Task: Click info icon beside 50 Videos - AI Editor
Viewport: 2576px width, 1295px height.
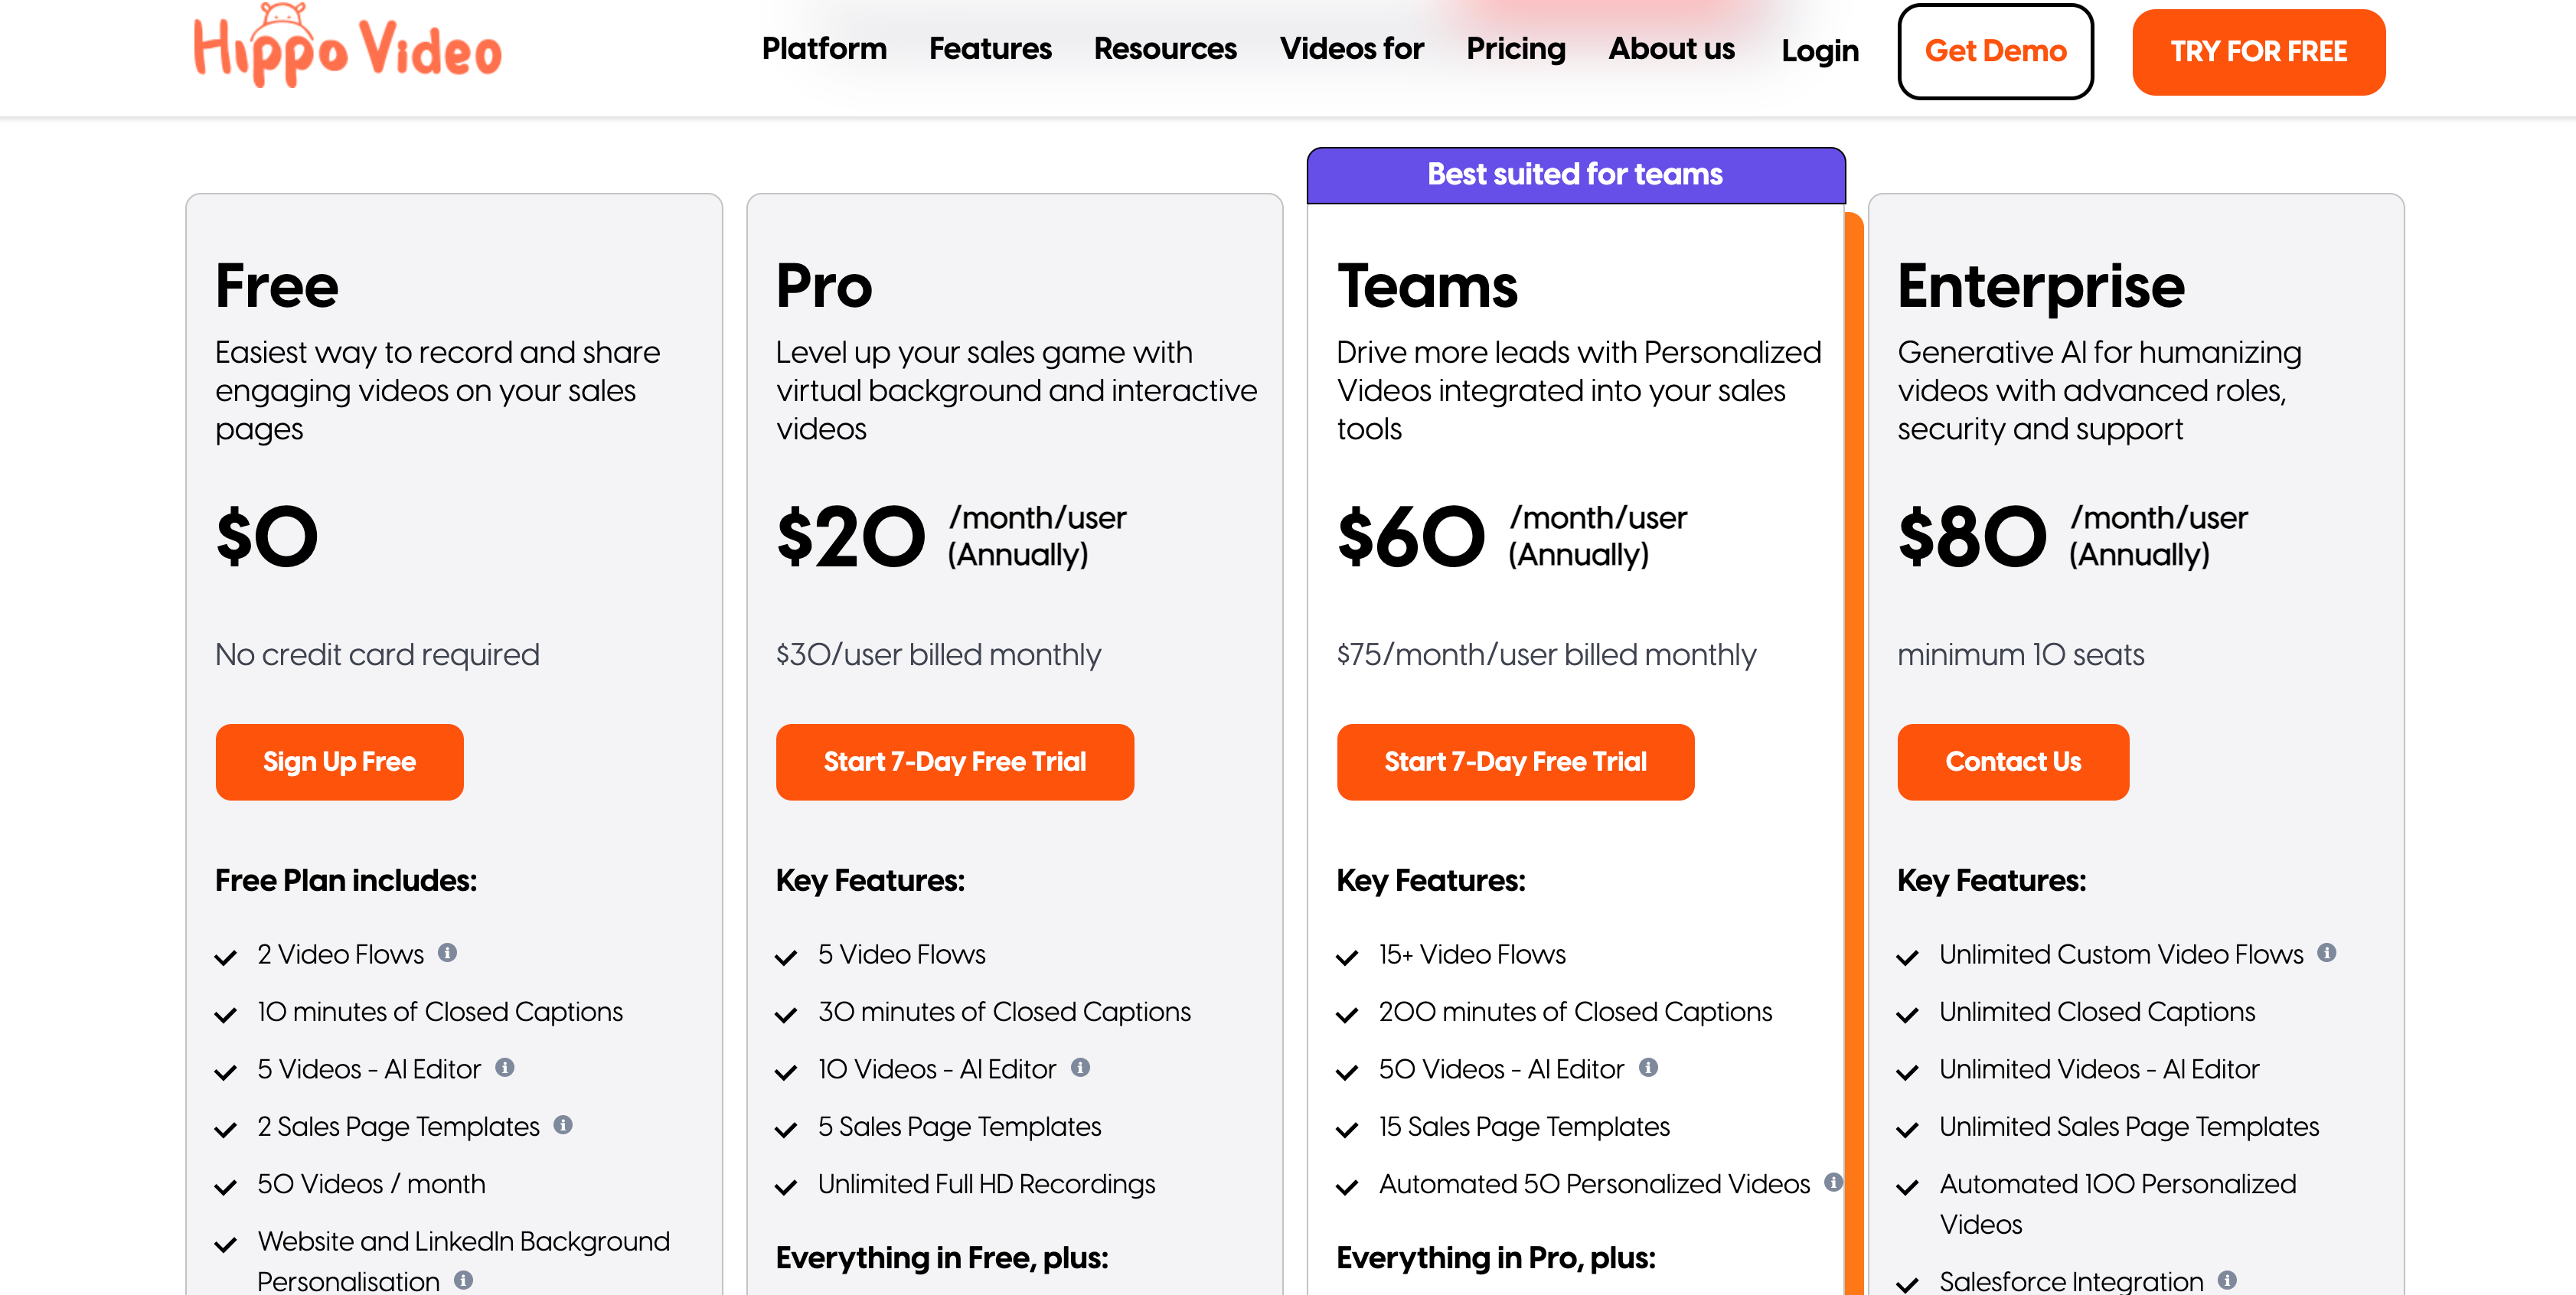Action: click(x=1648, y=1068)
